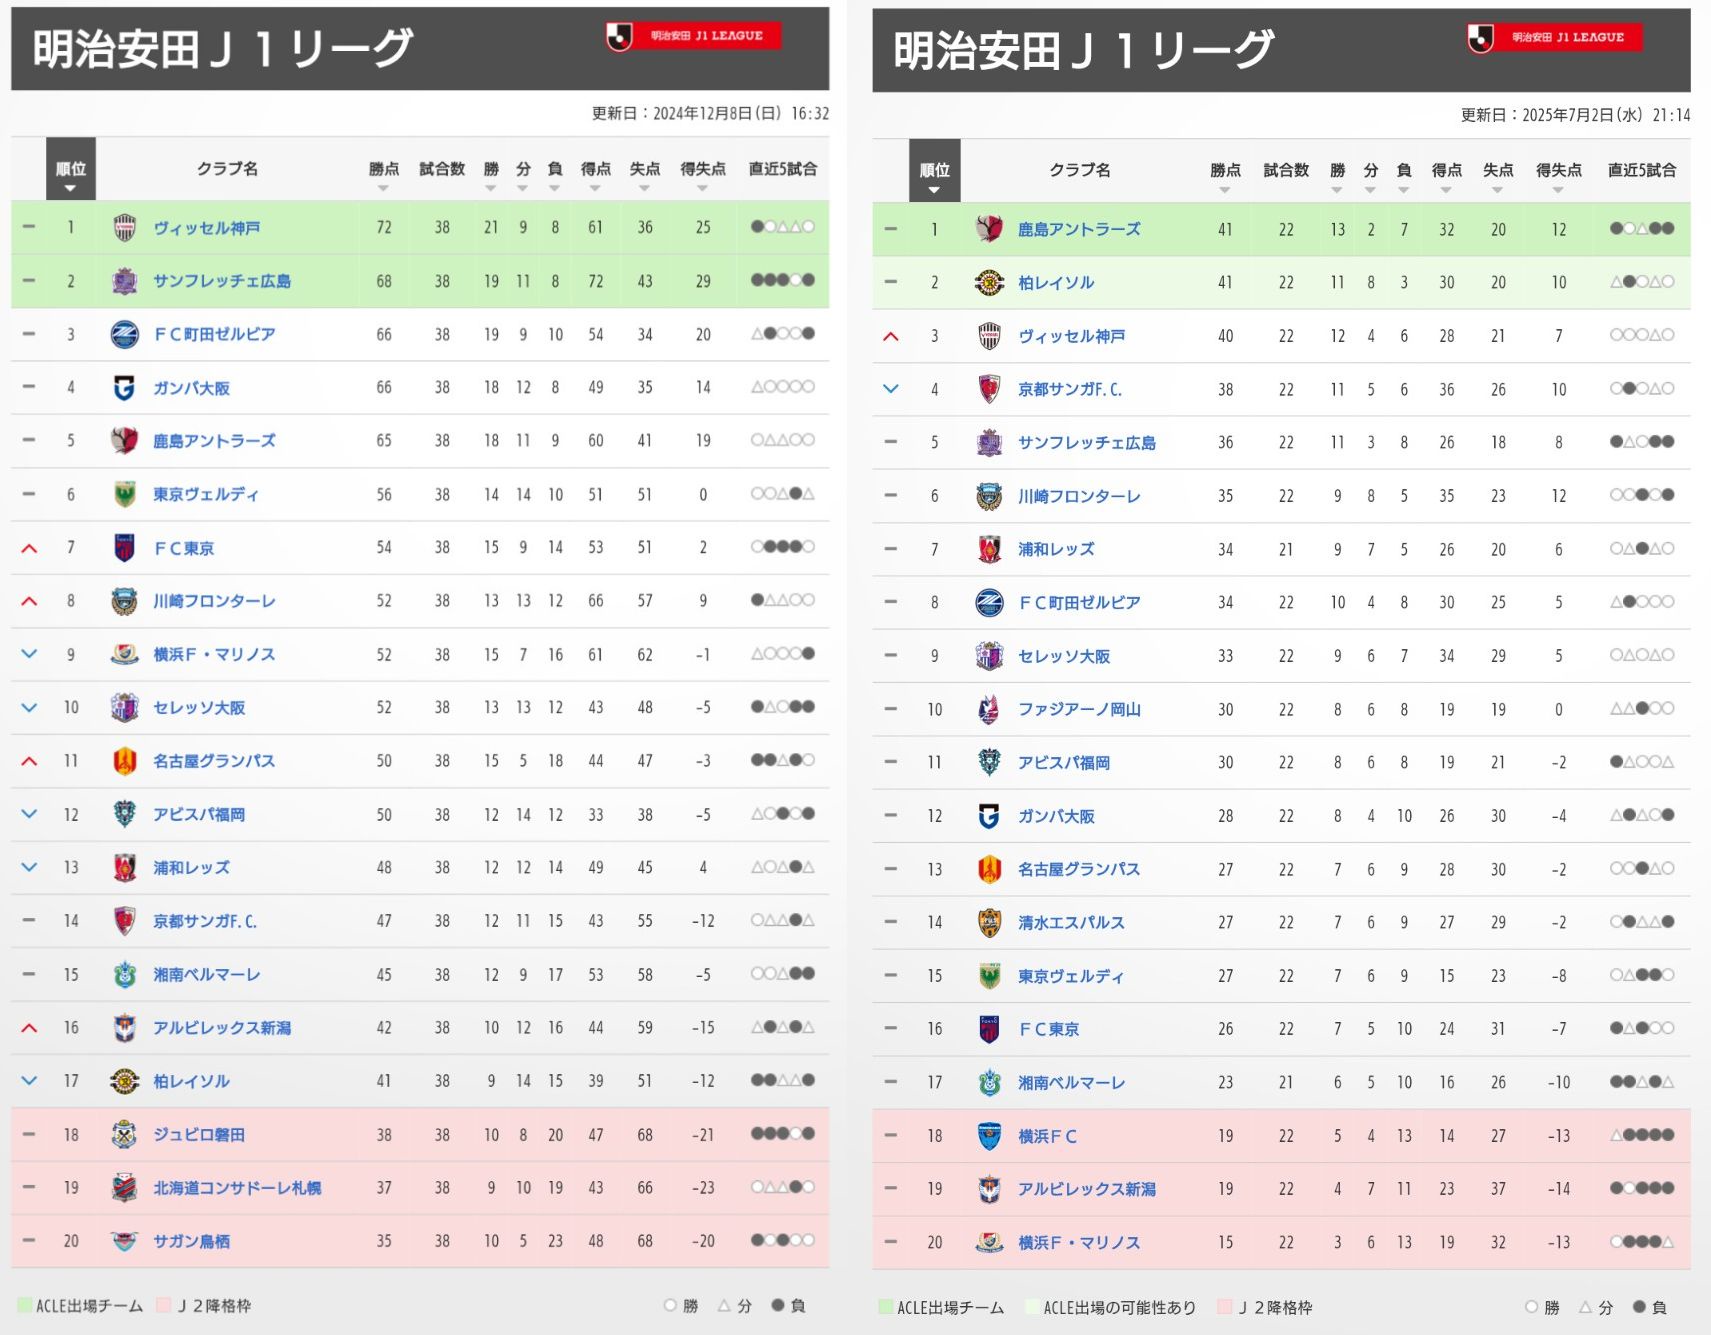1711x1335 pixels.
Task: Click the green ACLE出場チーム legend swatch on left
Action: [25, 1305]
